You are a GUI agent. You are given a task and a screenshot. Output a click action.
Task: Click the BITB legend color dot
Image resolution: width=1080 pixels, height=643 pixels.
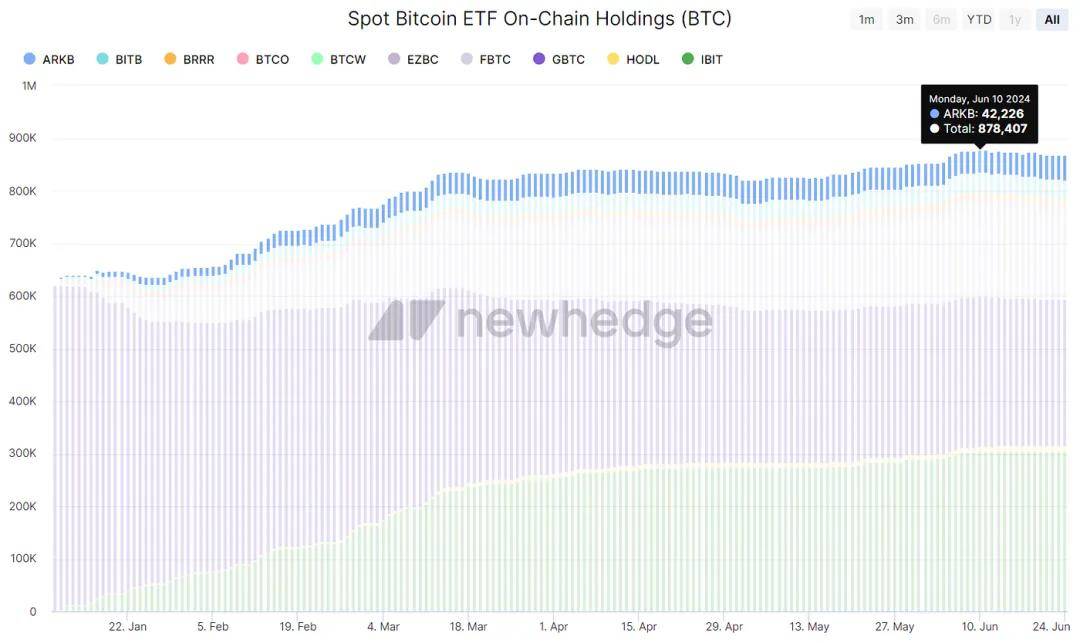point(102,60)
